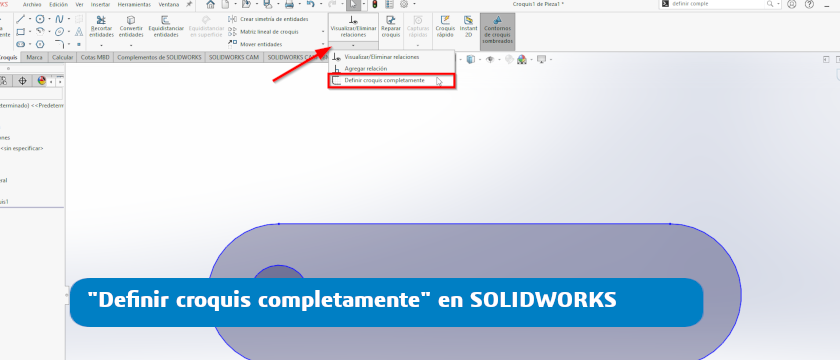
Task: Click Recortar entidades tool
Action: coord(101,27)
